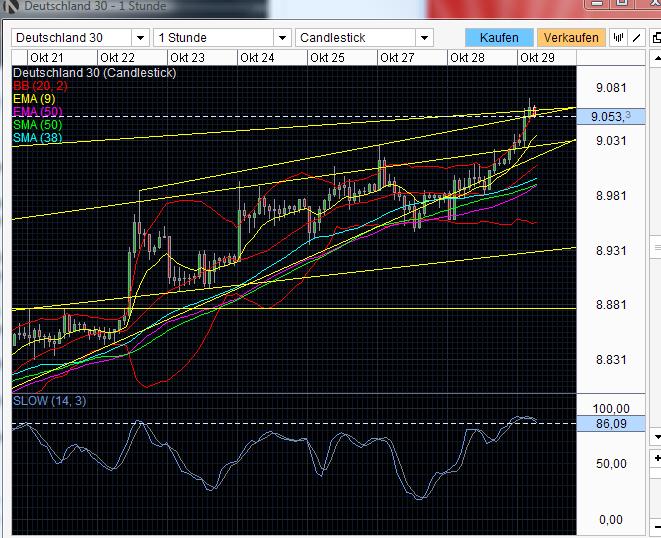Click the vertical scrollbar grip handle
The height and width of the screenshot is (538, 661).
pyautogui.click(x=656, y=248)
